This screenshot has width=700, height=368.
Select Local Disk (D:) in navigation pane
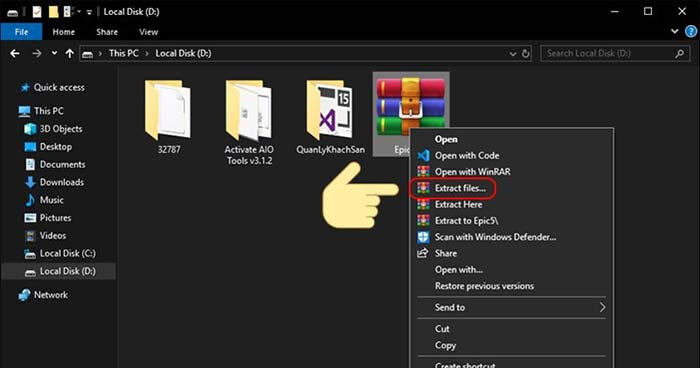(x=59, y=271)
